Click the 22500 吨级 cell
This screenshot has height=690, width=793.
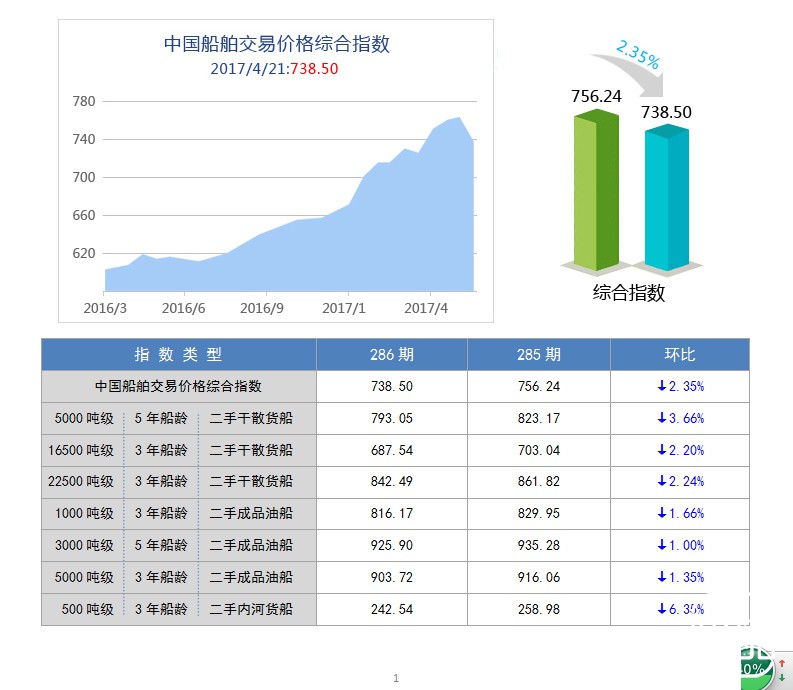(81, 481)
